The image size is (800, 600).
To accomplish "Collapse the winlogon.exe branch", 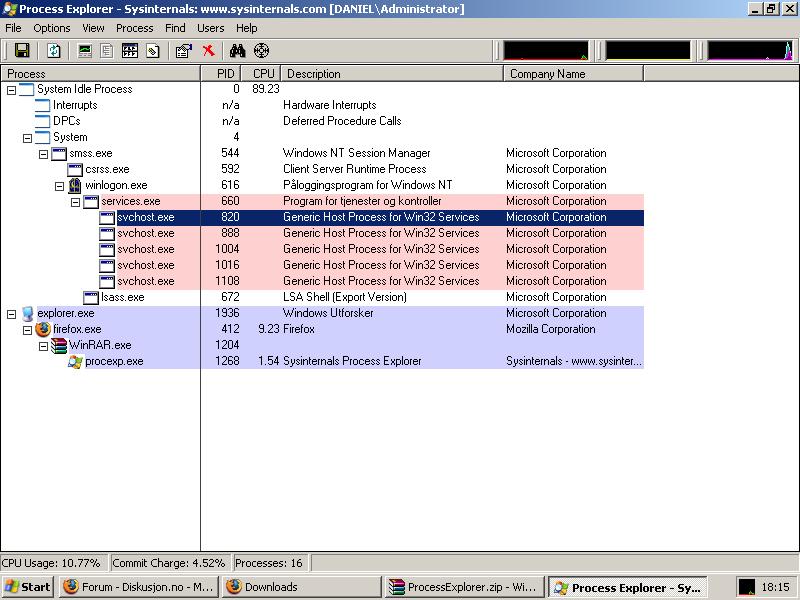I will tap(59, 186).
